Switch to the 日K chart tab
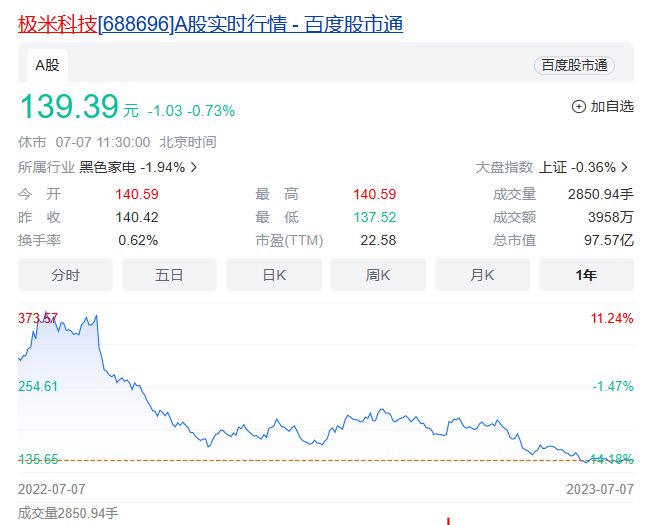This screenshot has width=650, height=525. pyautogui.click(x=274, y=275)
